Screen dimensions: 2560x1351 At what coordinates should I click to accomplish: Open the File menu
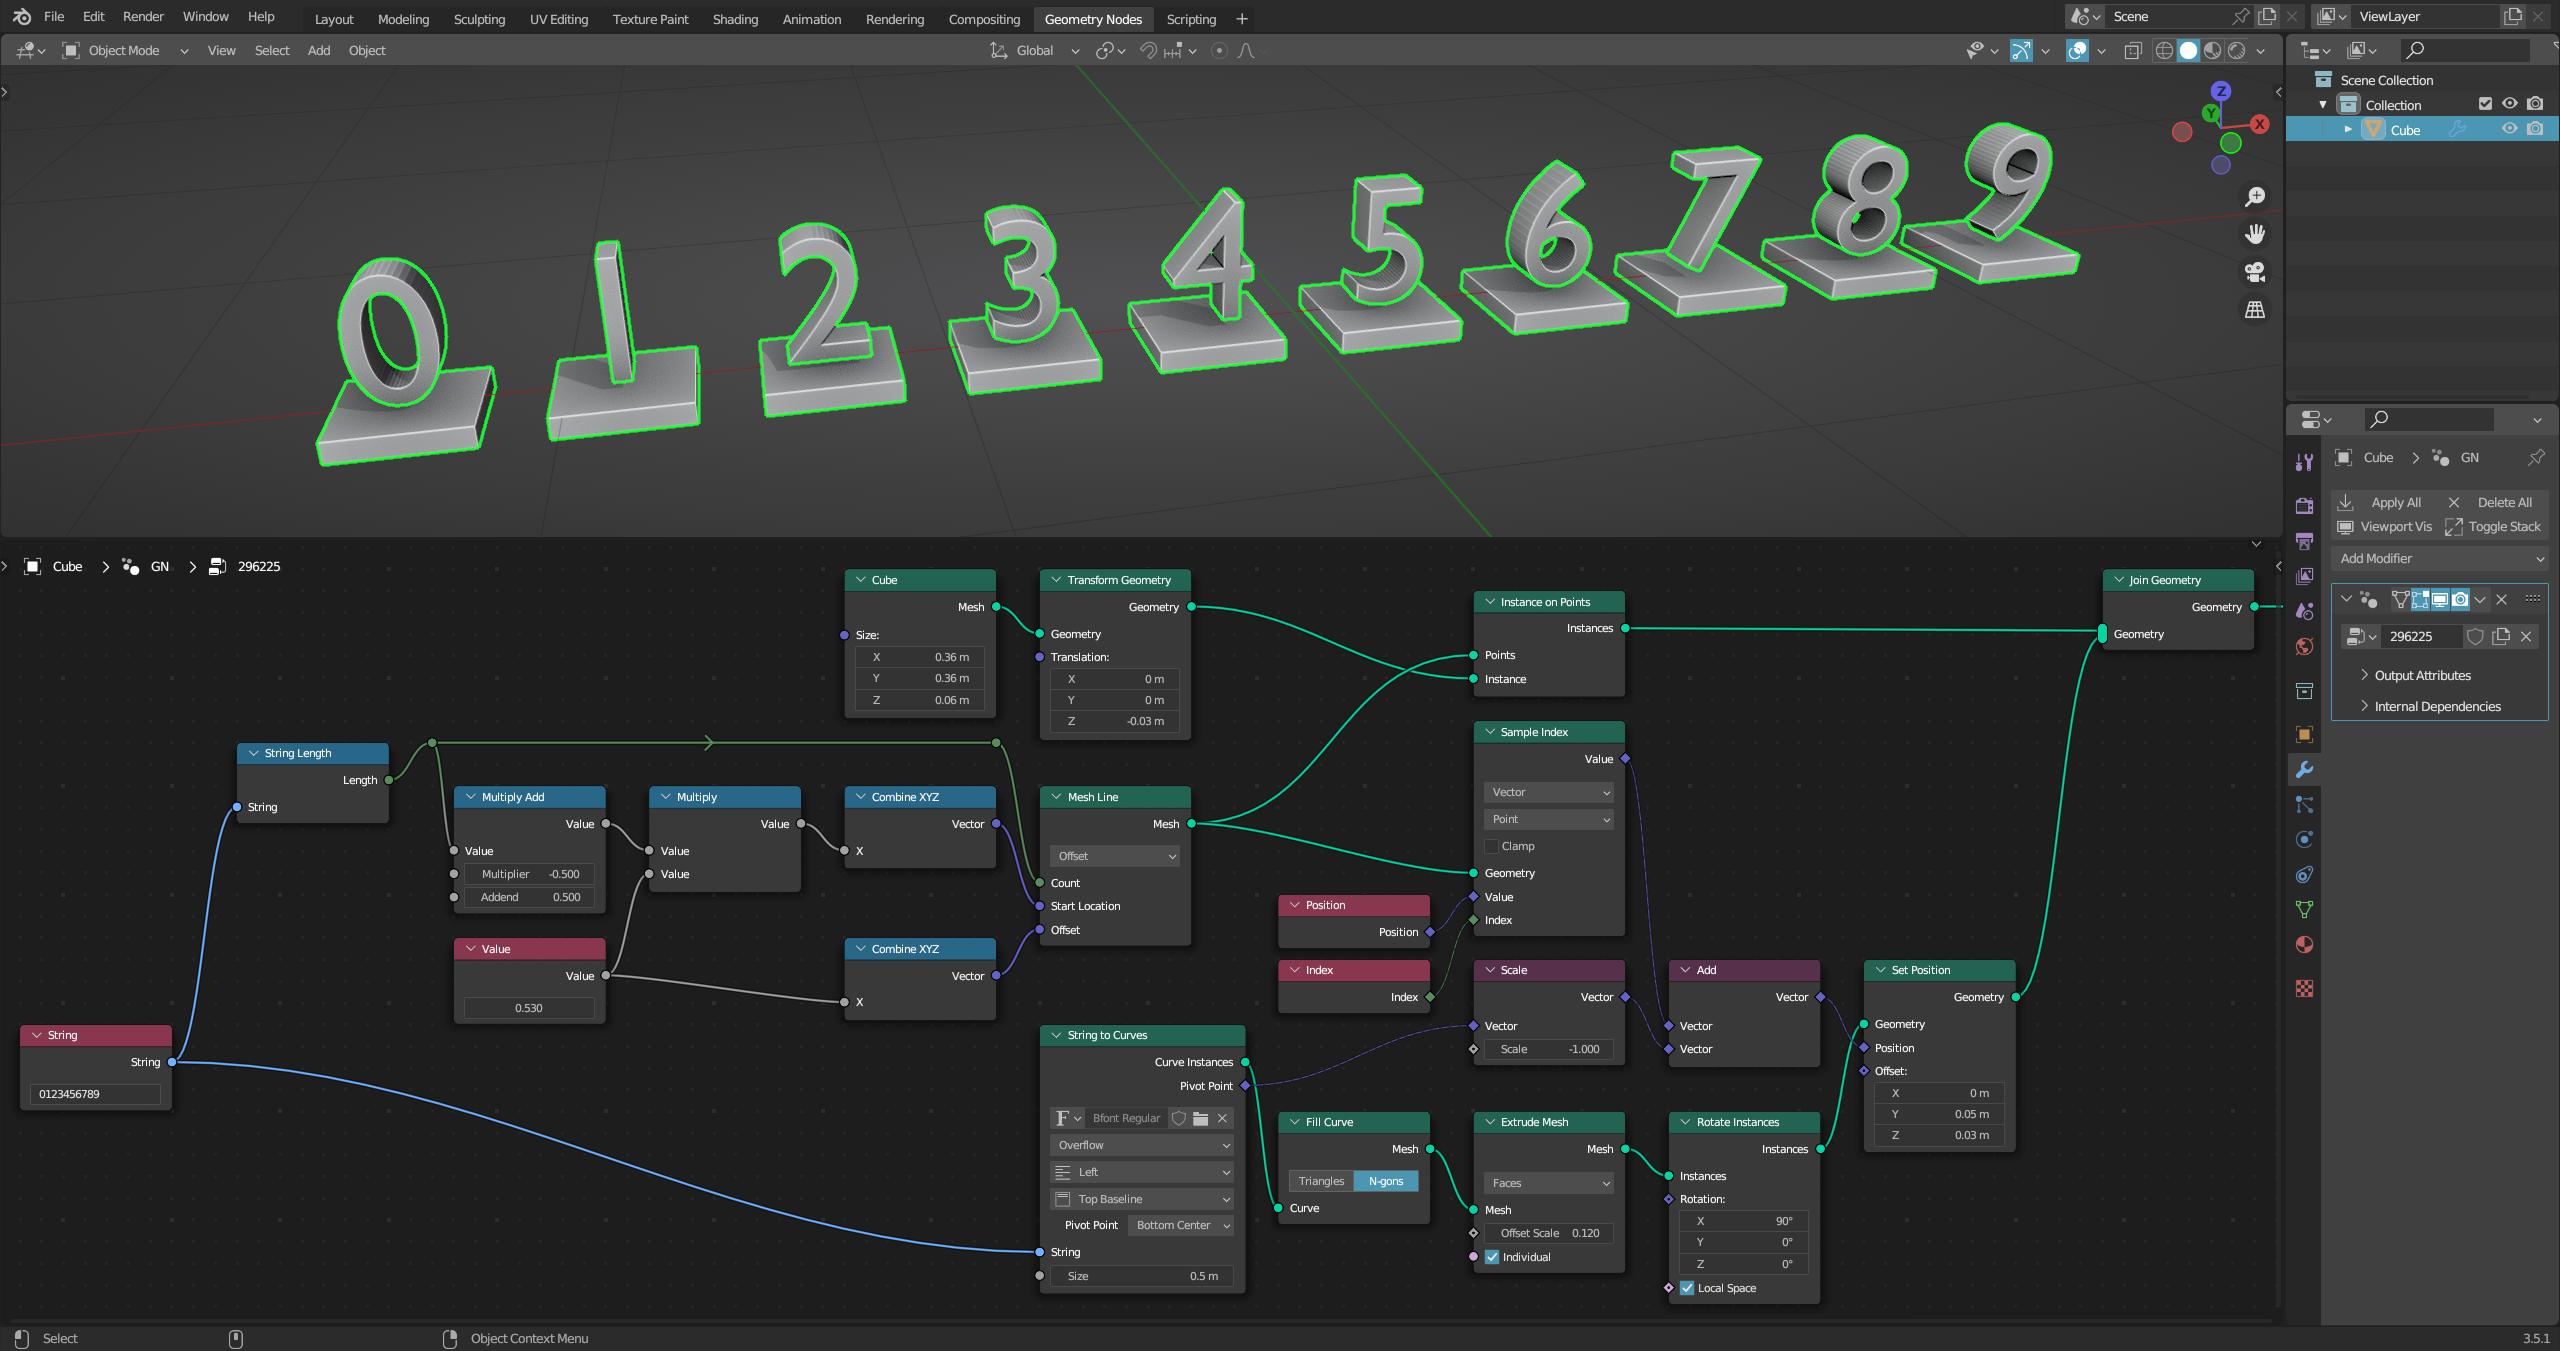point(54,17)
